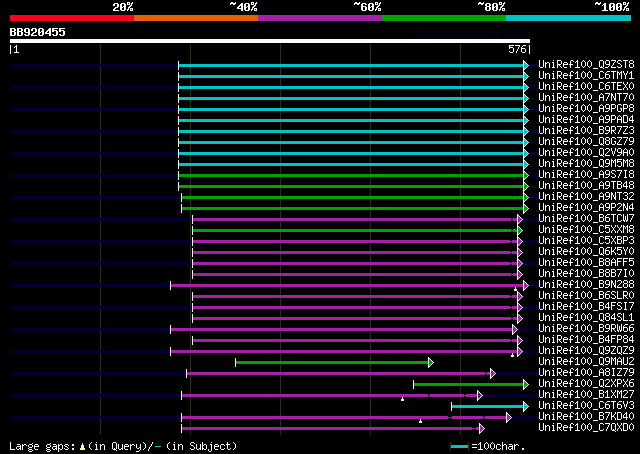Click the UniRef100_C5XXM8 label

point(586,230)
